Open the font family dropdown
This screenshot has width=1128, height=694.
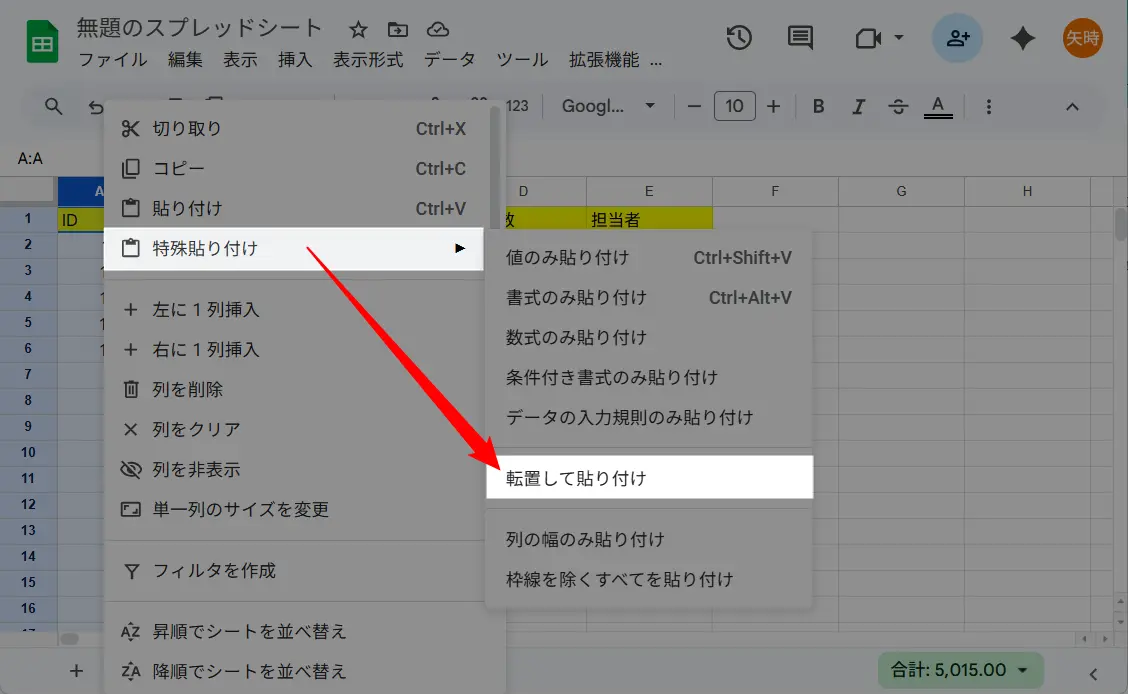(607, 106)
